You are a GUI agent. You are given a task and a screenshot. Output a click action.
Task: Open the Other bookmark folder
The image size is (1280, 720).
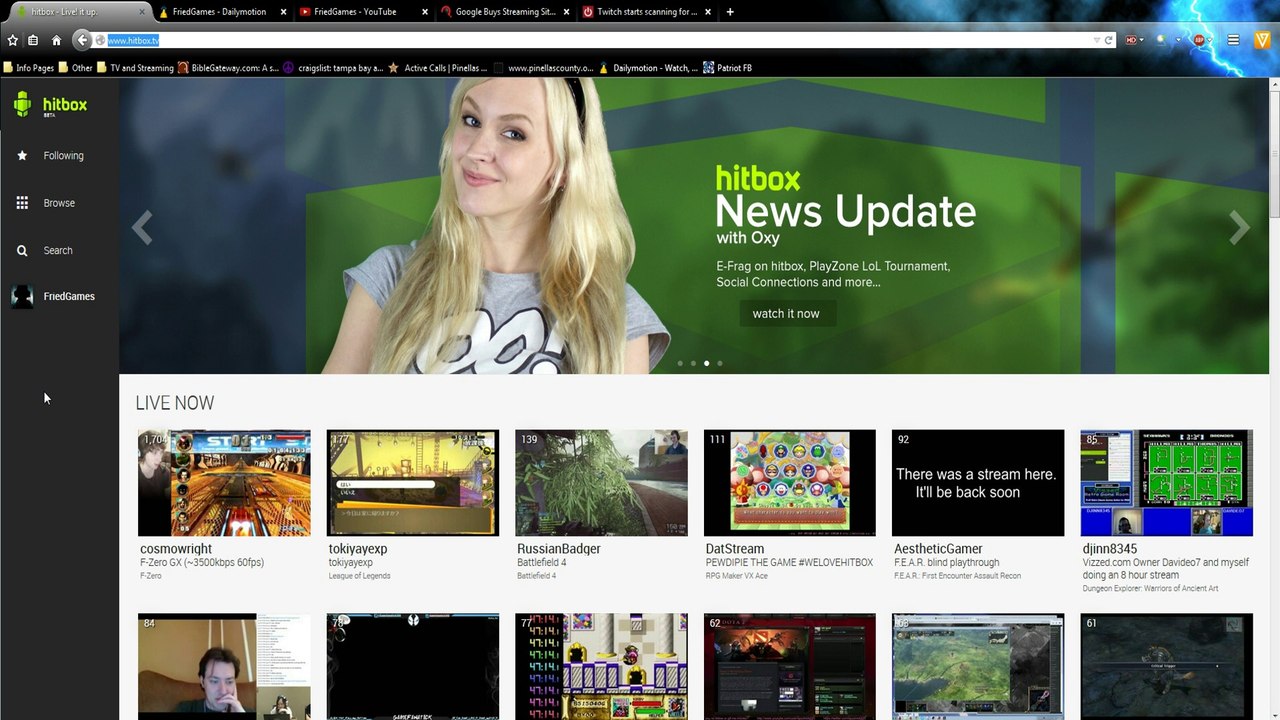point(75,68)
